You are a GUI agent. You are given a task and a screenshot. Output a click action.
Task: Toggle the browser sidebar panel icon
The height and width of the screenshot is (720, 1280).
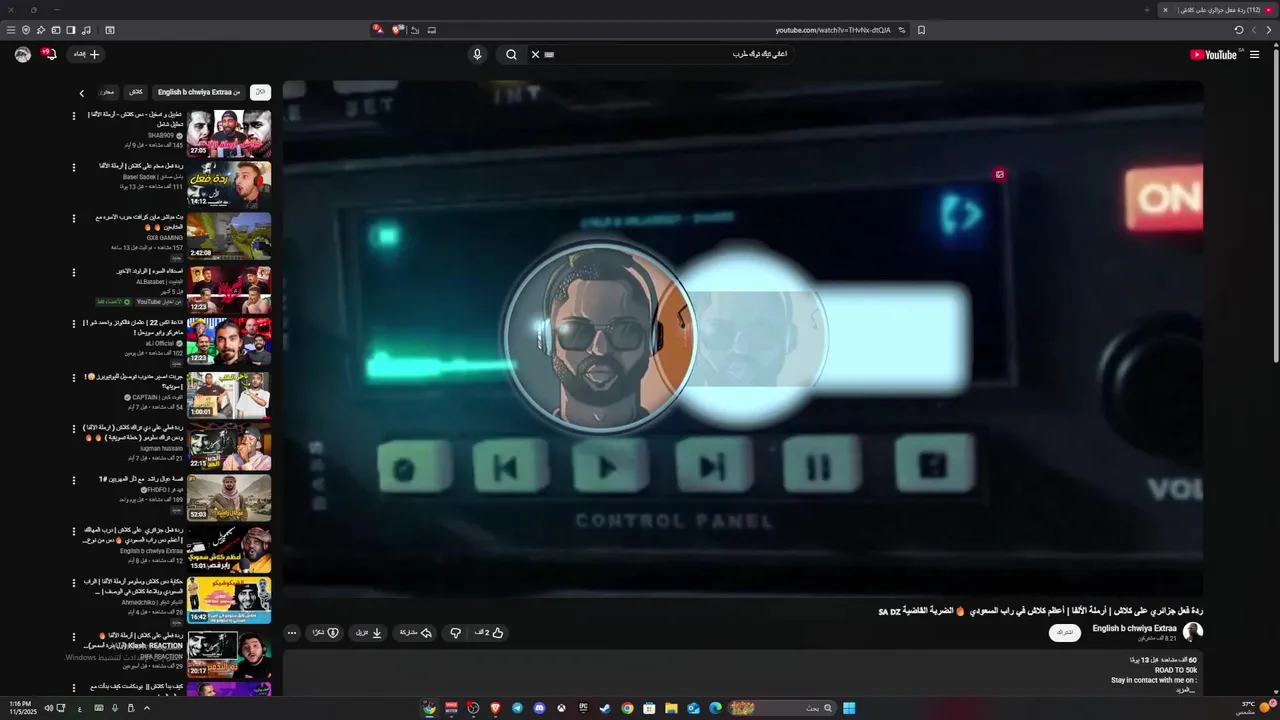point(71,30)
